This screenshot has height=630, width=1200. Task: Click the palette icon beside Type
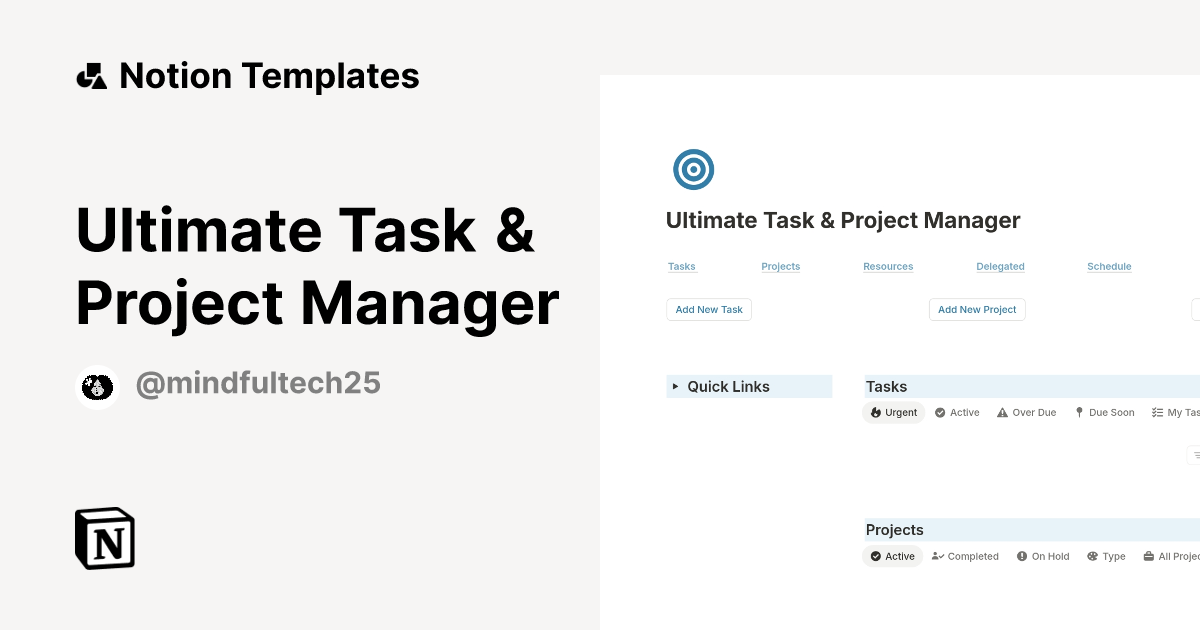tap(1091, 556)
